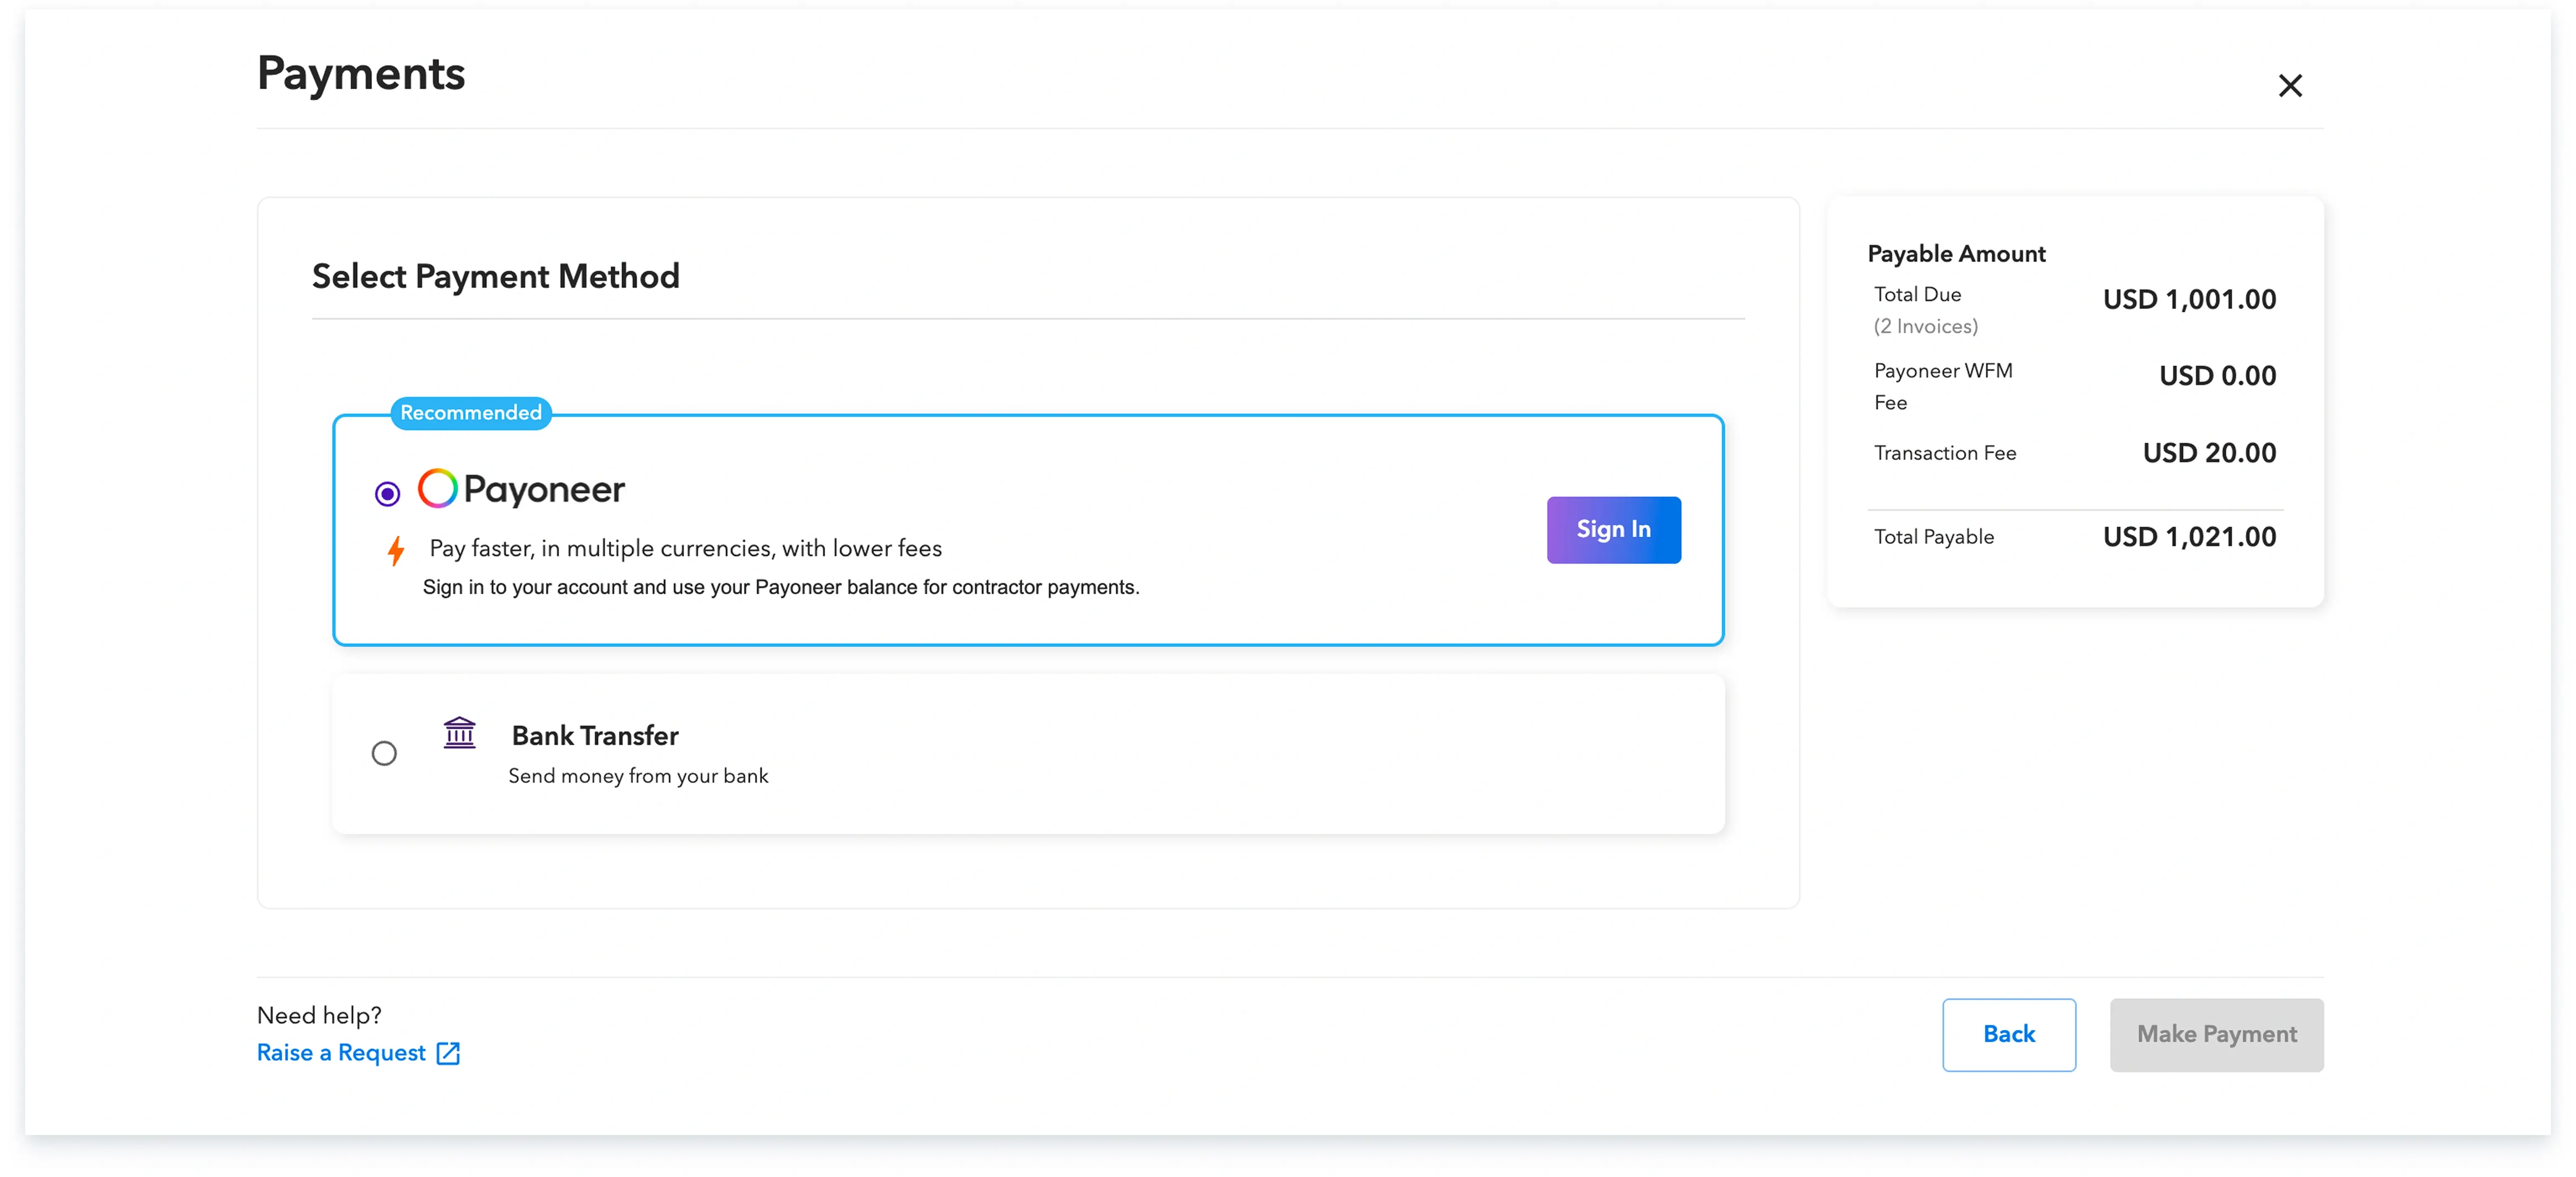
Task: Click the Total Due USD 1,001.00 amount
Action: (2189, 299)
